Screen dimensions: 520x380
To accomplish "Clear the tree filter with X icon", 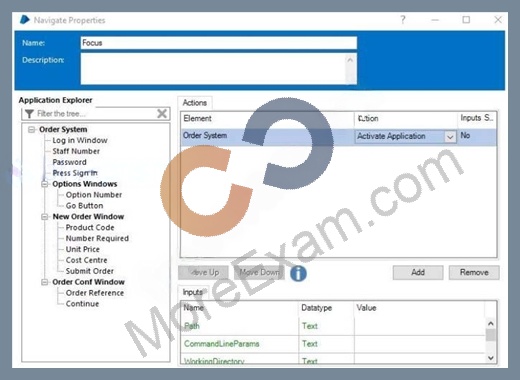I will tap(162, 114).
